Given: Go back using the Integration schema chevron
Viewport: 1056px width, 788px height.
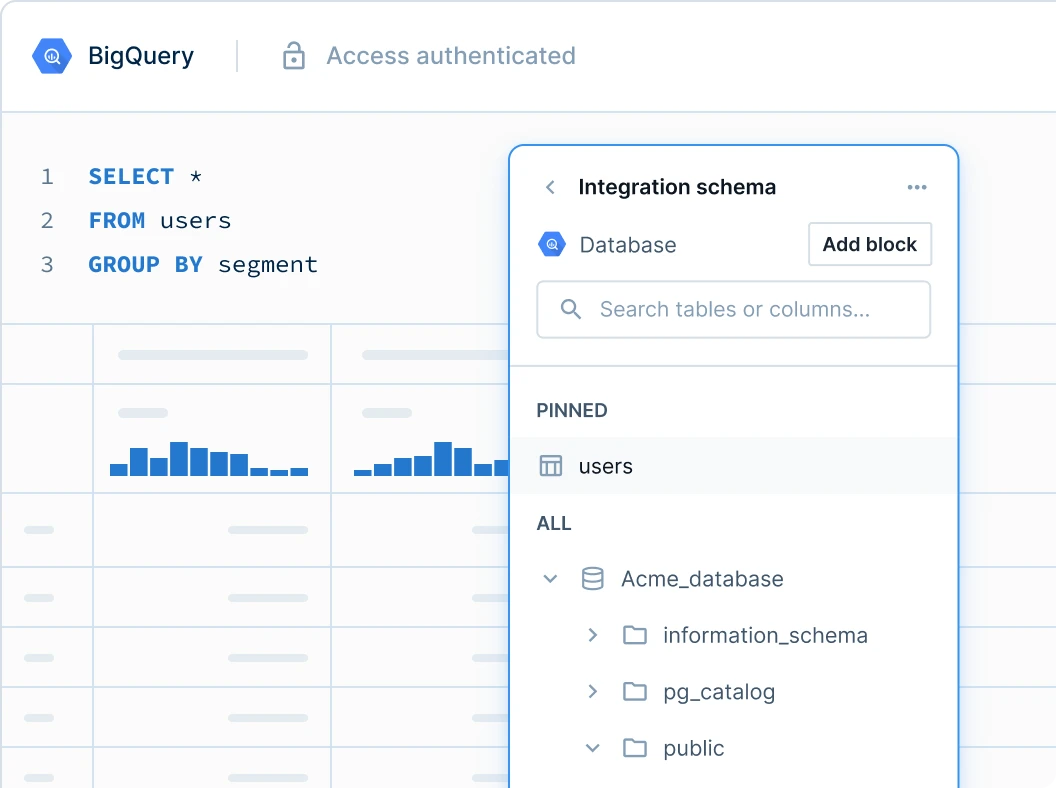Looking at the screenshot, I should pos(550,187).
